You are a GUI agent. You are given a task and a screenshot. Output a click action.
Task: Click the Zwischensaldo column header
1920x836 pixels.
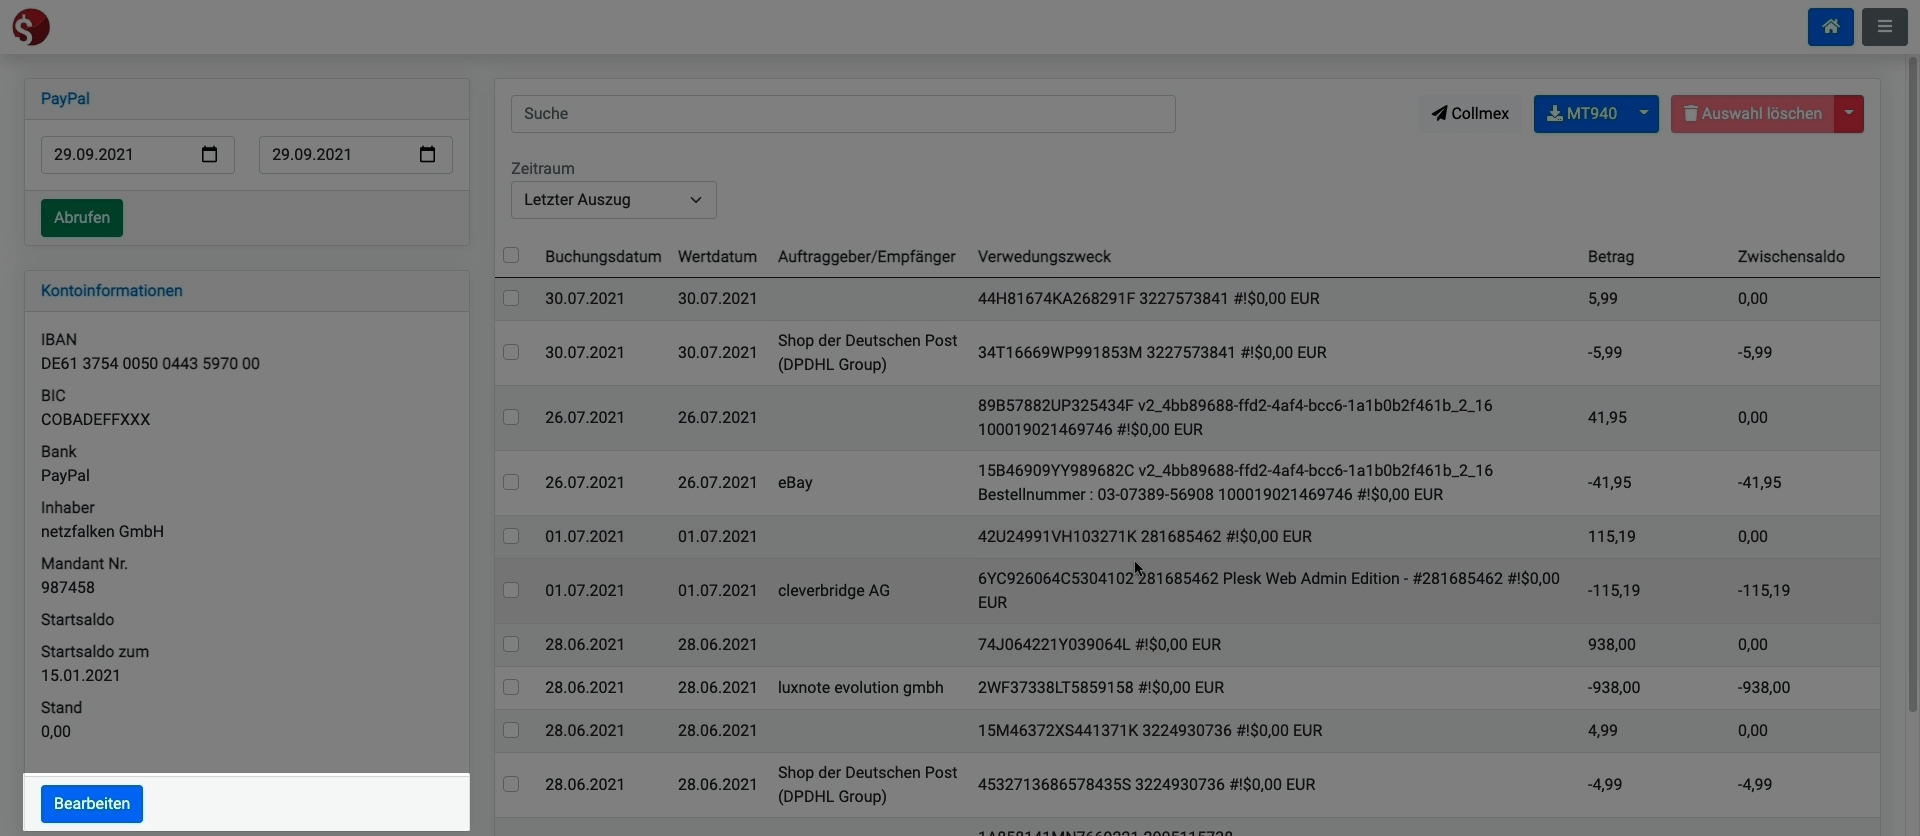click(1791, 257)
